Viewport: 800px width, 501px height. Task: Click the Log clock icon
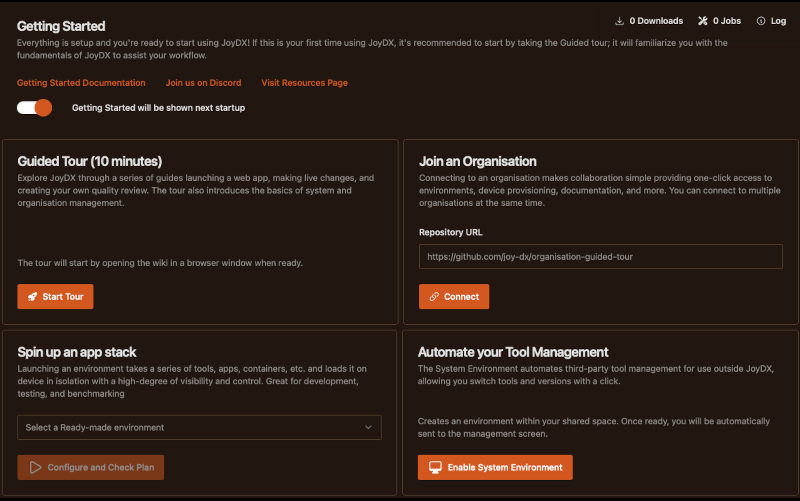[762, 21]
